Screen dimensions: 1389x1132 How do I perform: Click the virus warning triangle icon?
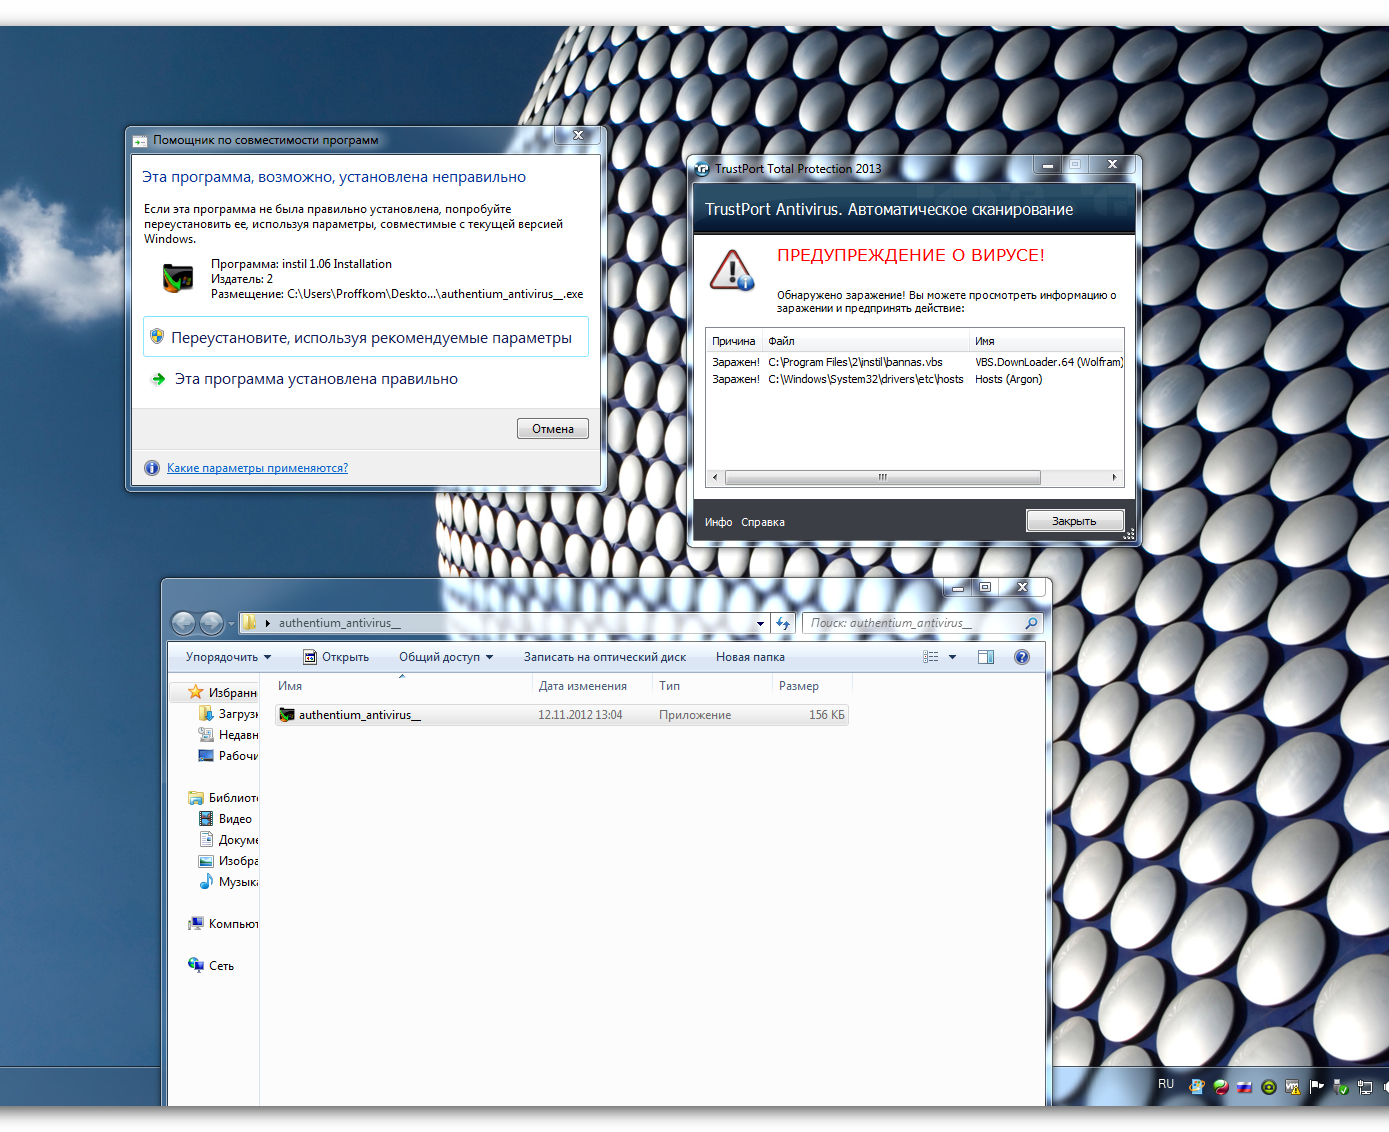[732, 270]
